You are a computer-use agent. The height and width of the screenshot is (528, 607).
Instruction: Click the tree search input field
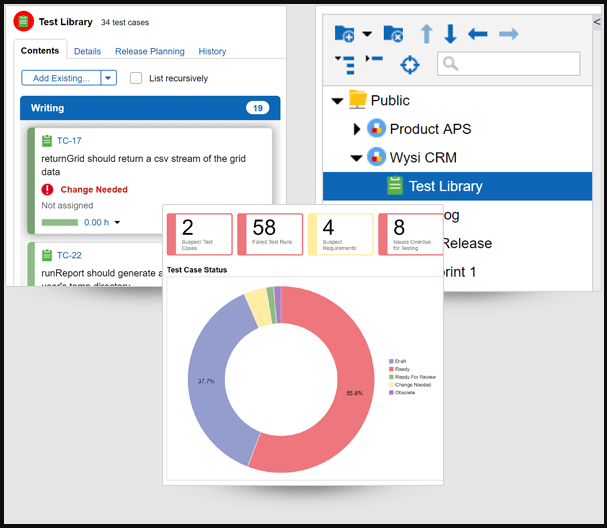tap(508, 64)
